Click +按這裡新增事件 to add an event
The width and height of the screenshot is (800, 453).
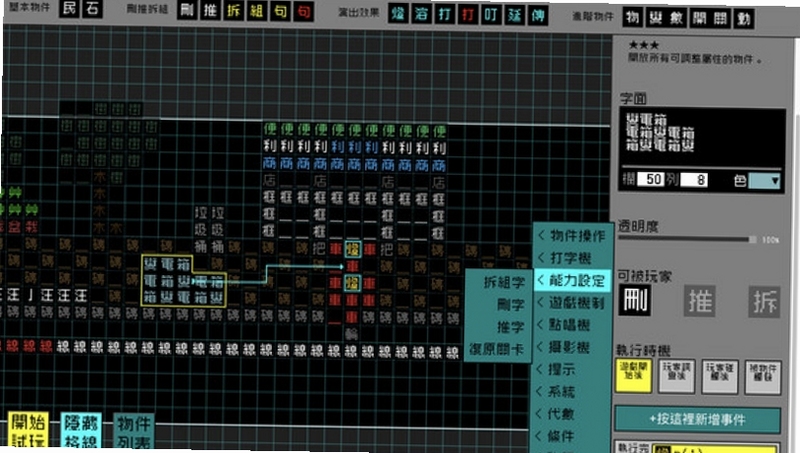click(x=697, y=419)
